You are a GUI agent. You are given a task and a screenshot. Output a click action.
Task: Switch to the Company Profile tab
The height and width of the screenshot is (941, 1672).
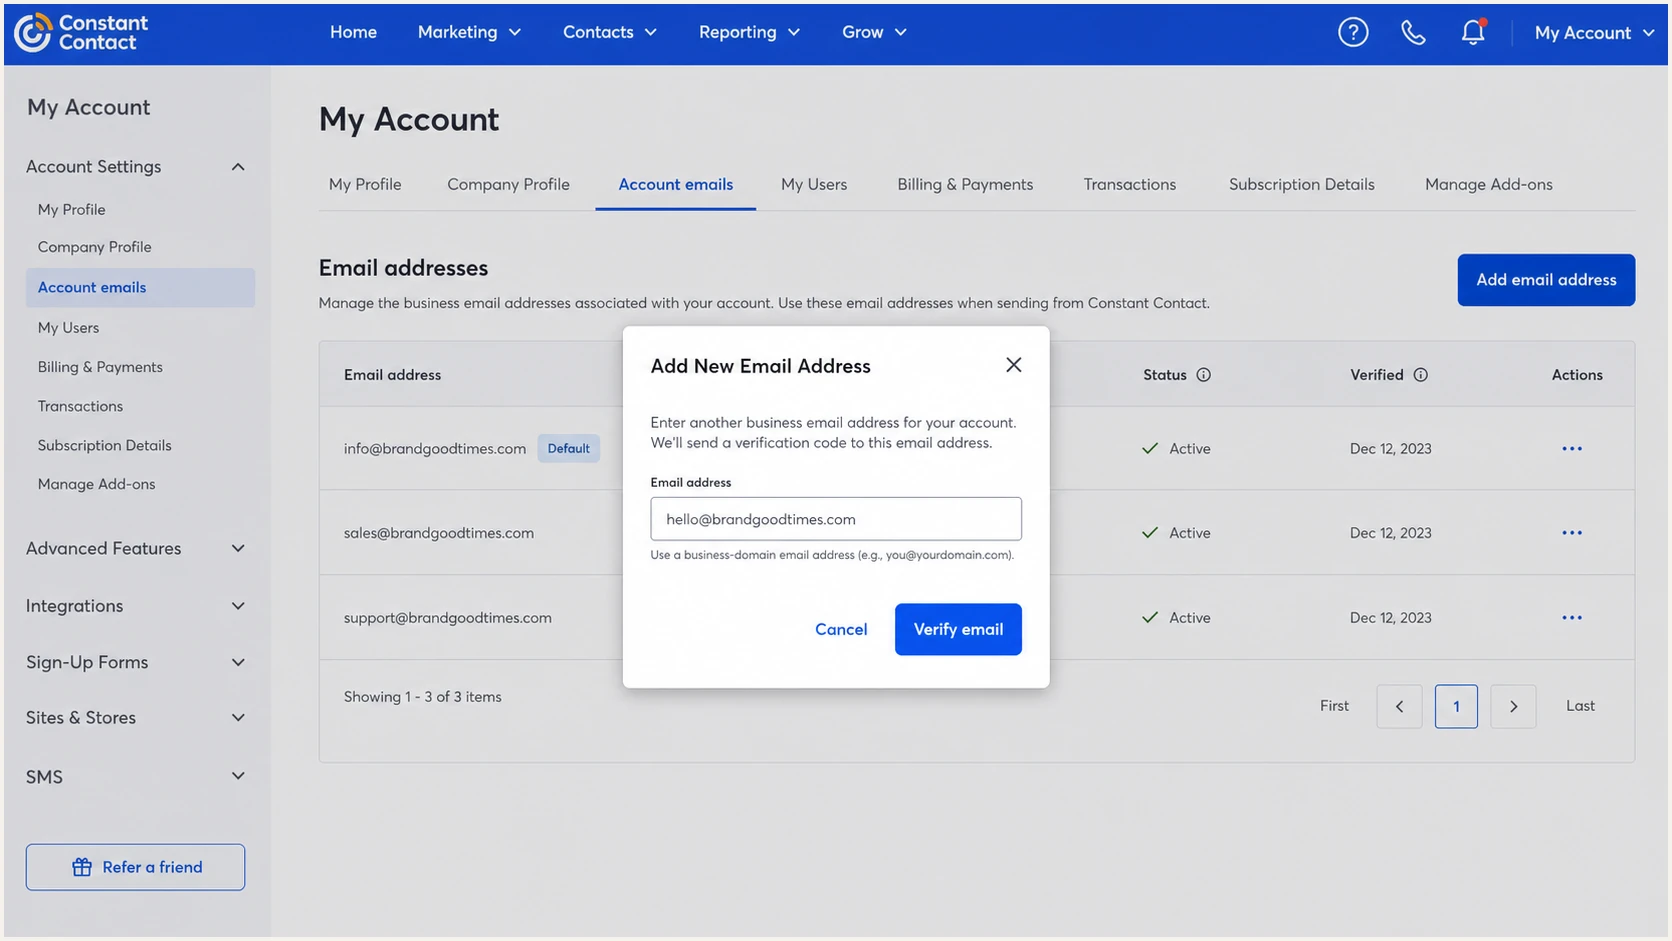click(x=508, y=184)
